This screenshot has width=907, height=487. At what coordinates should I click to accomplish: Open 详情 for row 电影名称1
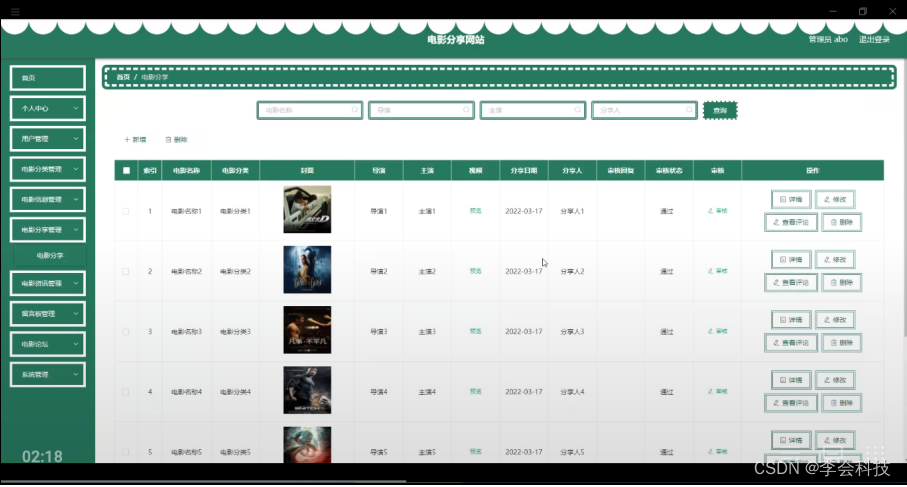pyautogui.click(x=791, y=200)
